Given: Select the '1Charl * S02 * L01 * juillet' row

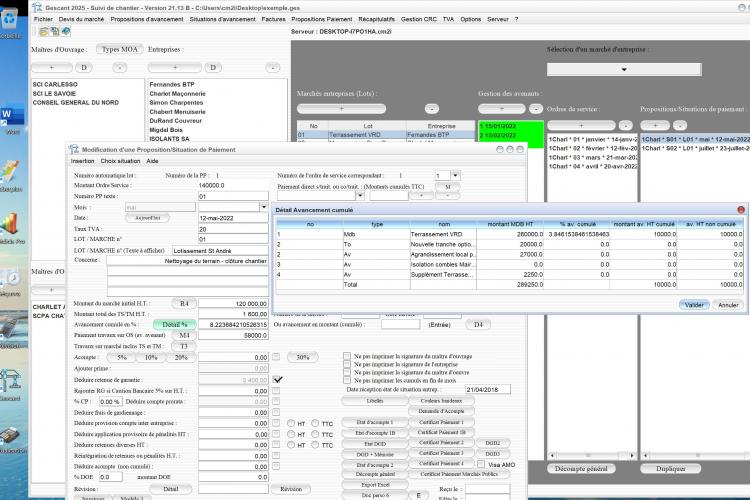Looking at the screenshot, I should pos(695,148).
